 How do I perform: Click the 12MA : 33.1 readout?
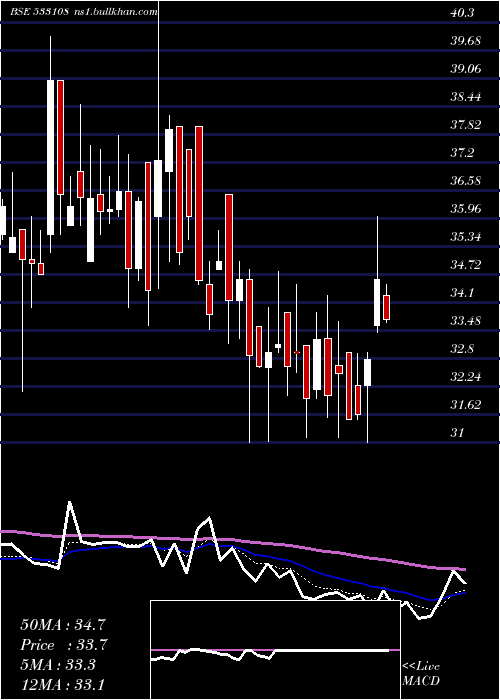pyautogui.click(x=62, y=684)
